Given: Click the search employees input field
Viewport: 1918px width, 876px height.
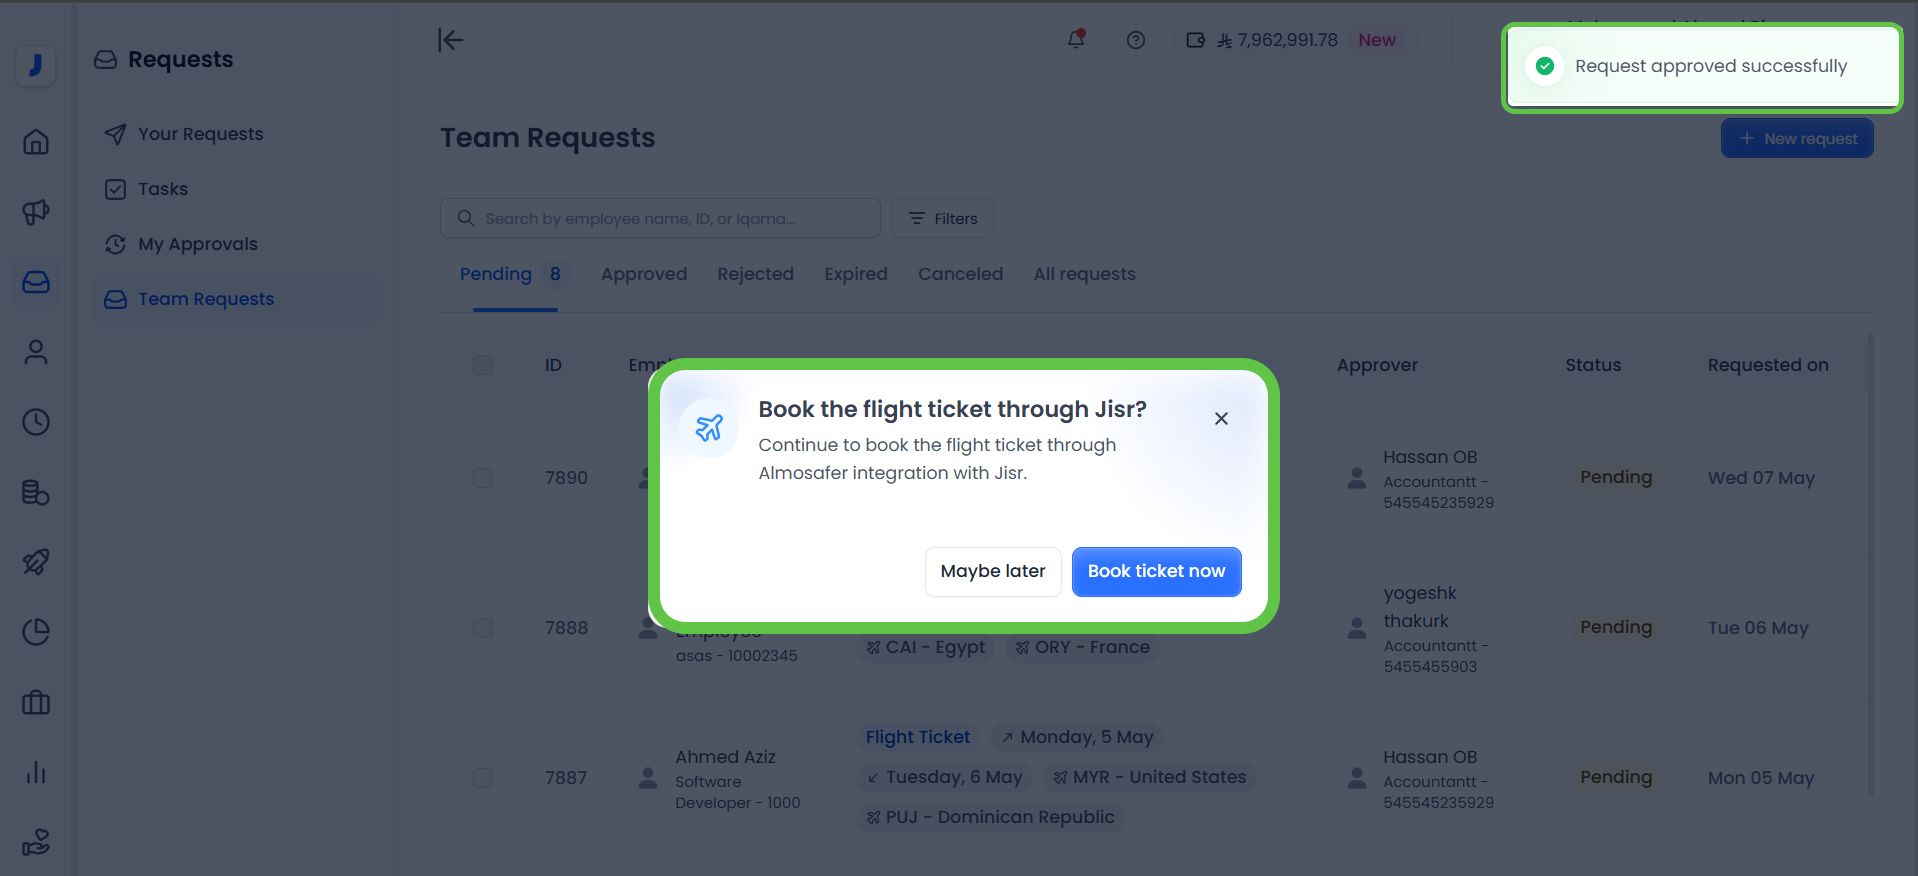Looking at the screenshot, I should tap(660, 218).
